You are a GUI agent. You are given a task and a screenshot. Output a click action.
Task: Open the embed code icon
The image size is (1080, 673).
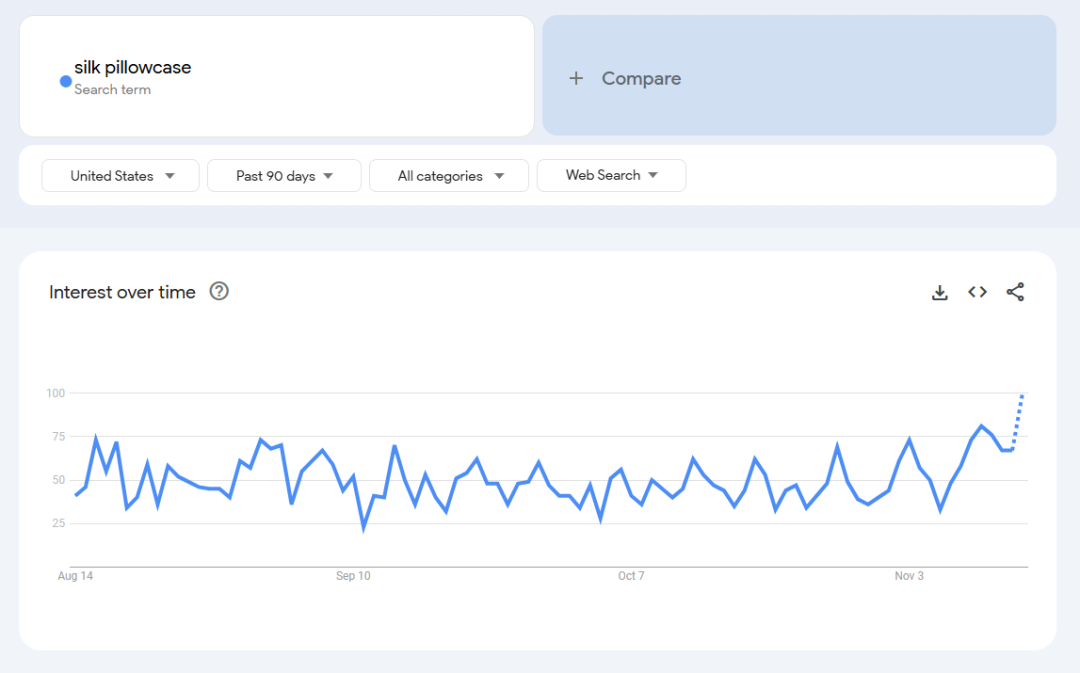(x=977, y=292)
